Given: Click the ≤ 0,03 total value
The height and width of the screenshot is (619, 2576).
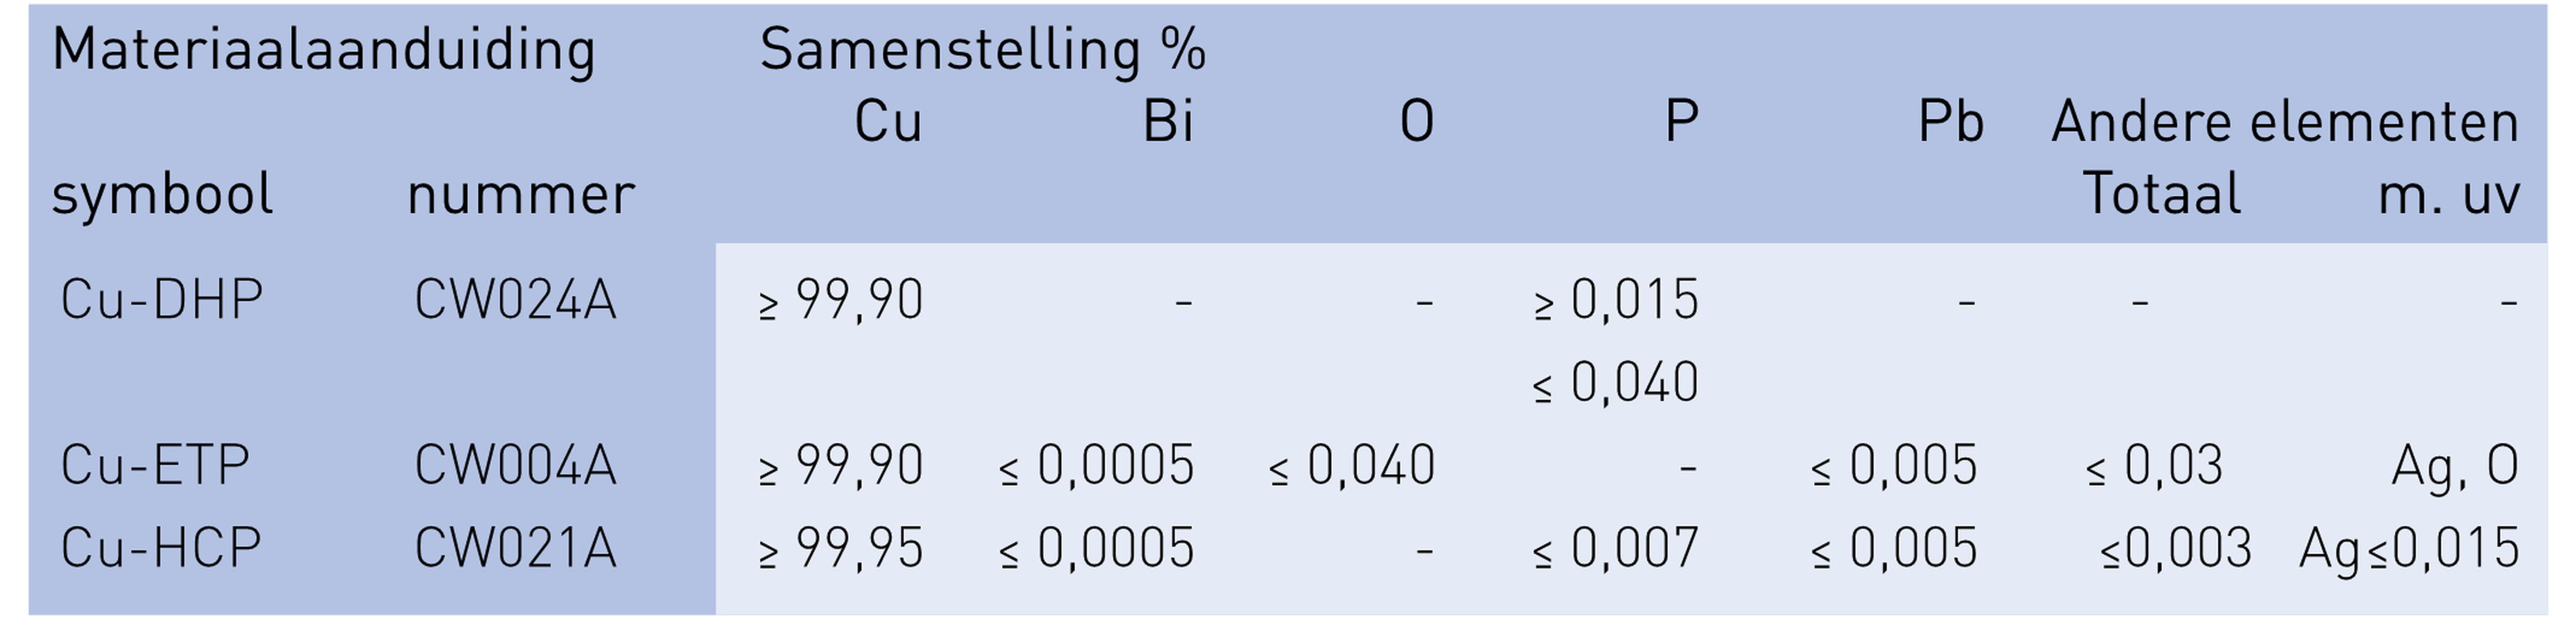Looking at the screenshot, I should [2154, 466].
